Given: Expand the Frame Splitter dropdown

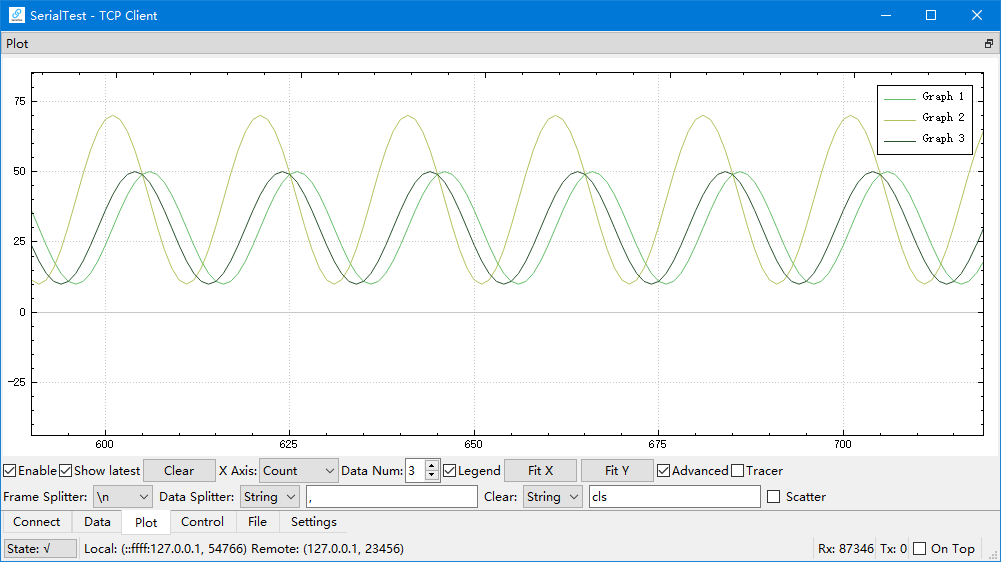Looking at the screenshot, I should coord(122,497).
